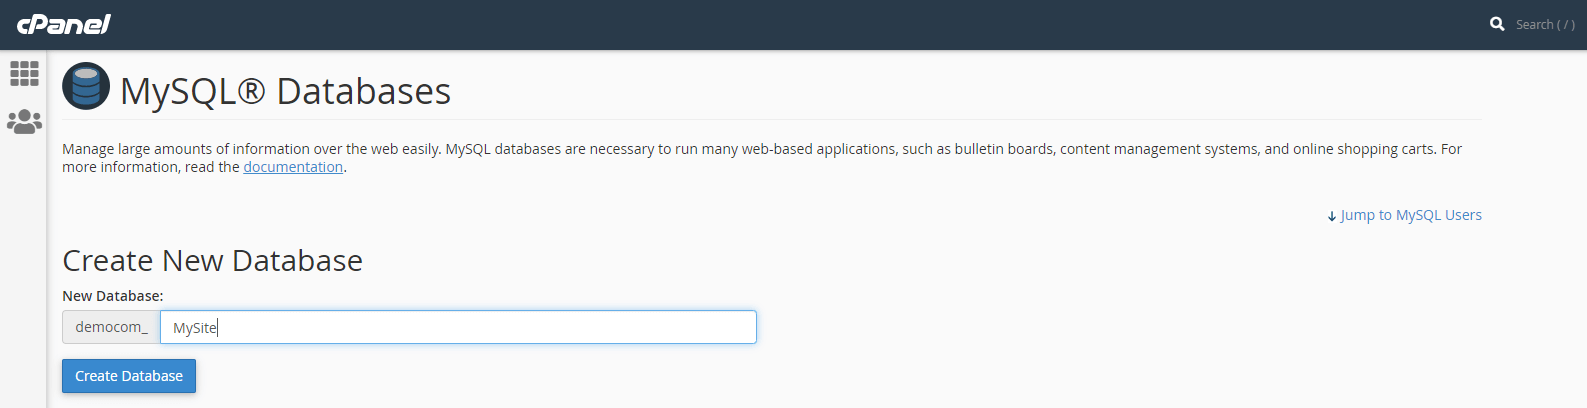Click the search magnifier icon
The width and height of the screenshot is (1587, 408).
(x=1497, y=24)
